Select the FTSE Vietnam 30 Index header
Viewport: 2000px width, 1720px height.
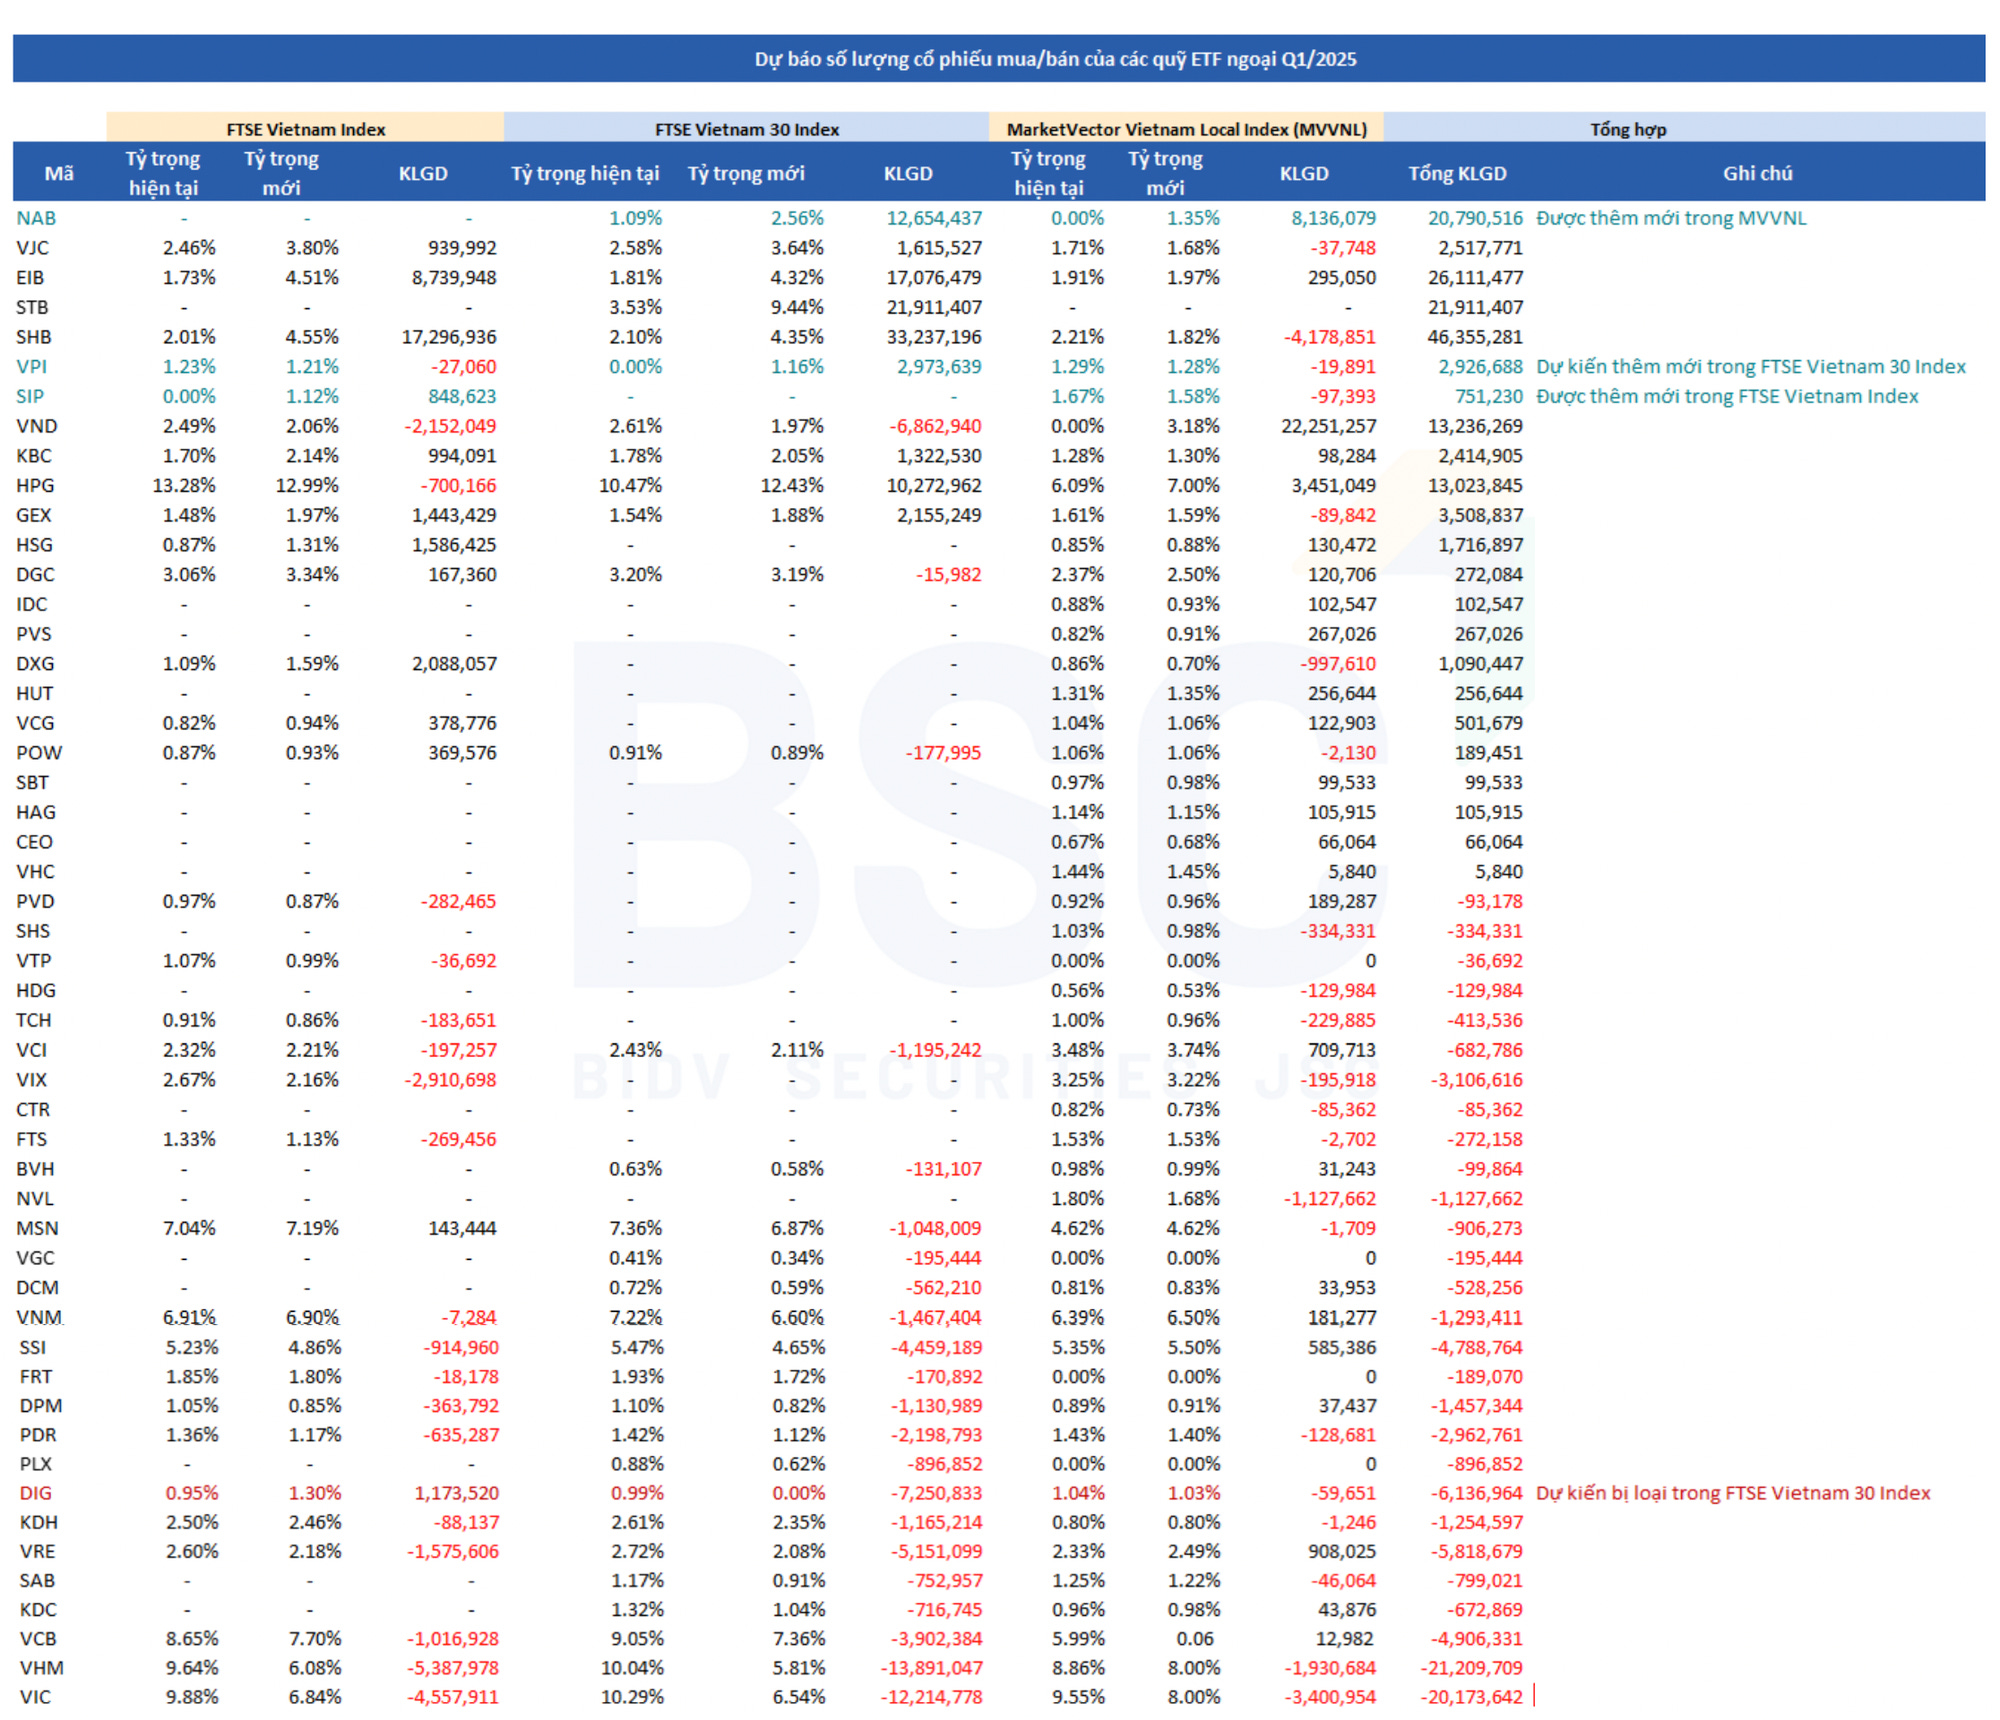click(x=746, y=129)
